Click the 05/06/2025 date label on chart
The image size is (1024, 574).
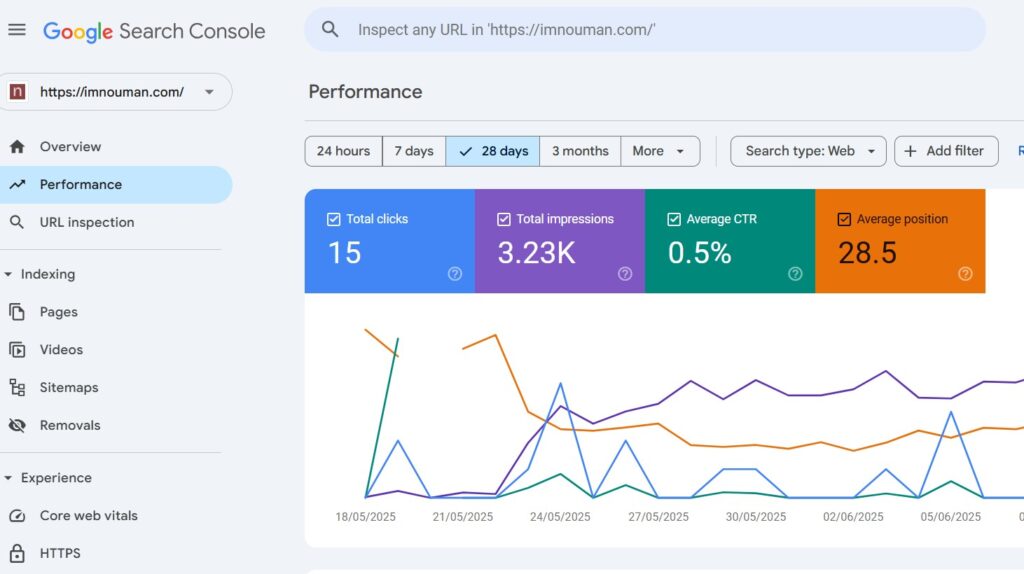950,517
